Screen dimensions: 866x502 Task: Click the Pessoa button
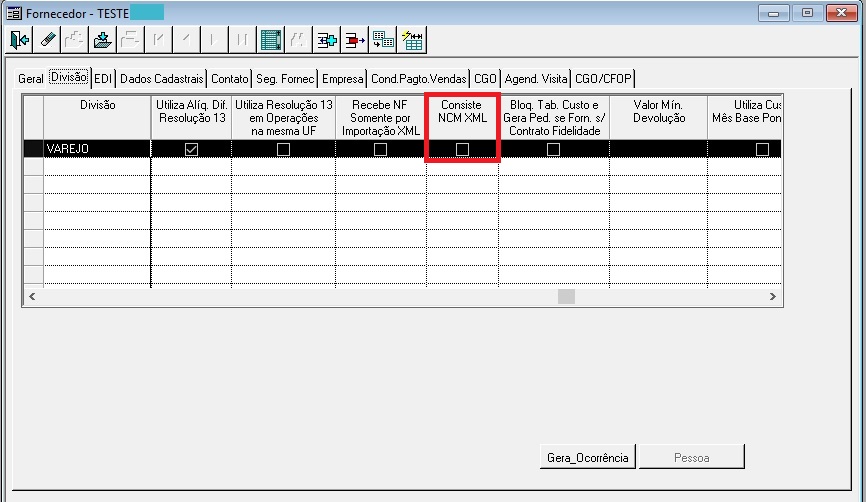pos(691,457)
